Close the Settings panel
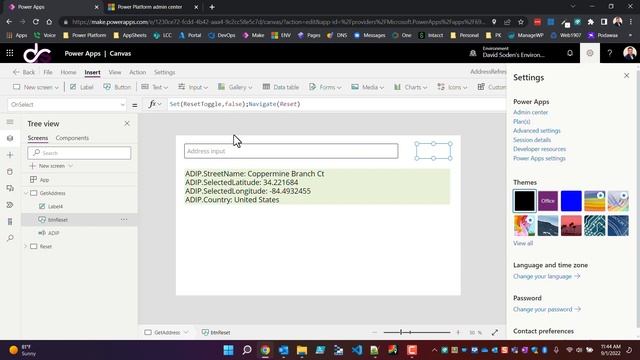The image size is (640, 360). tap(627, 76)
